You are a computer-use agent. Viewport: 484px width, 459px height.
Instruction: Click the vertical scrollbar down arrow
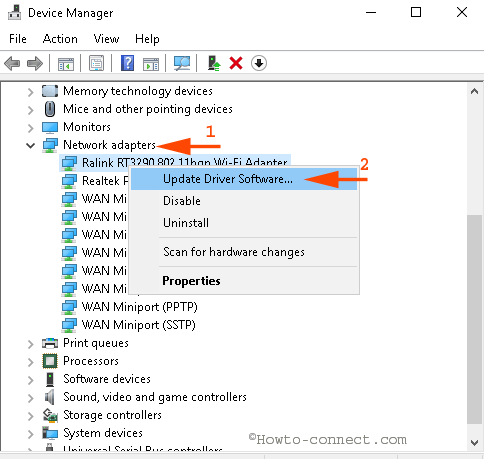(x=474, y=443)
